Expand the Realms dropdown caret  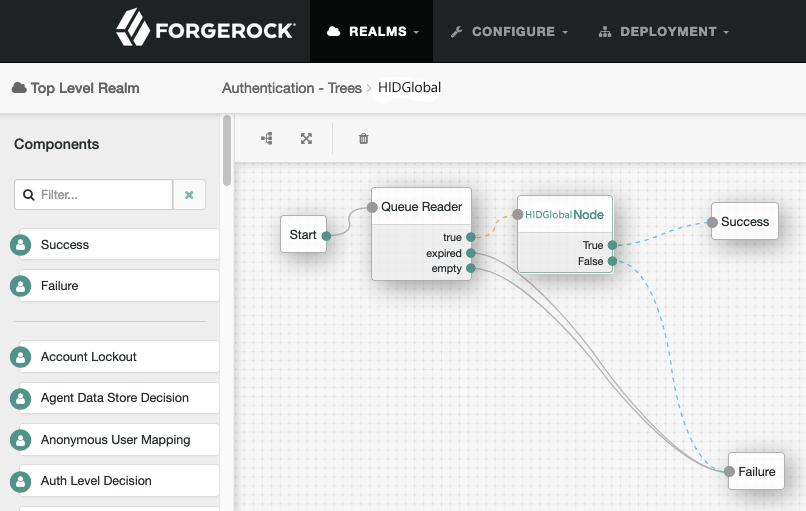(416, 32)
